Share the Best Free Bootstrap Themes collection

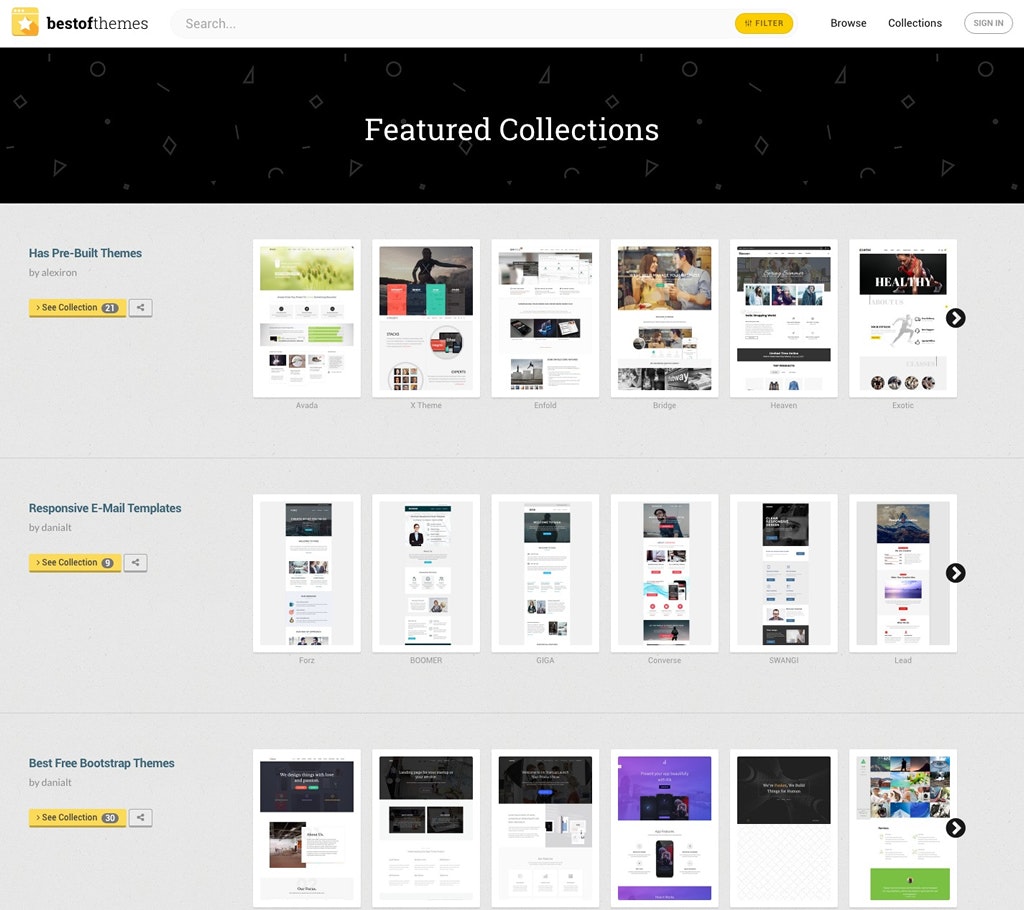coord(140,817)
